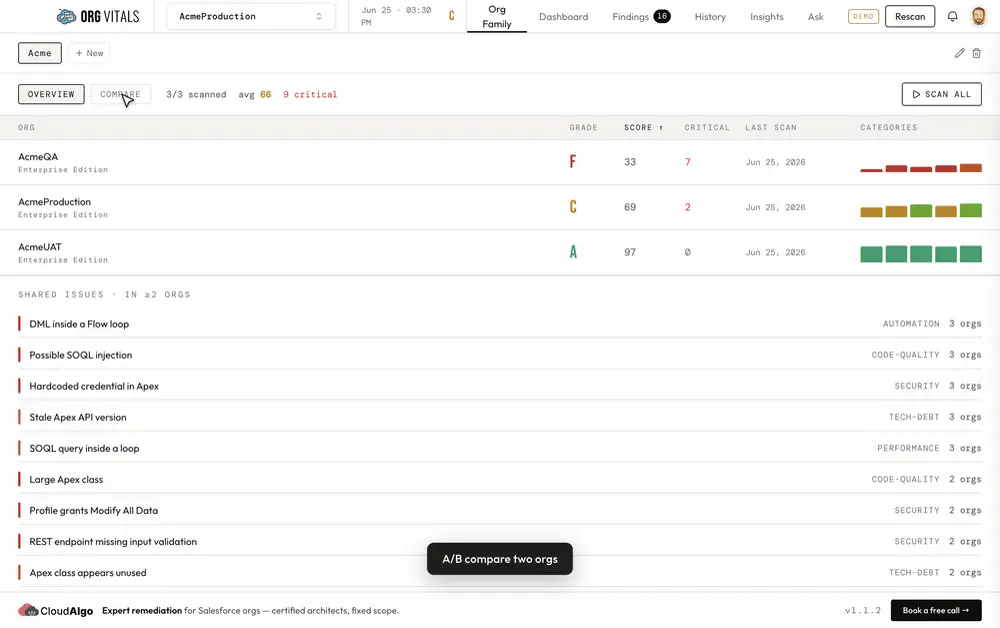Screen dimensions: 1000x628
Task: Click Book a free call button
Action: coord(936,610)
